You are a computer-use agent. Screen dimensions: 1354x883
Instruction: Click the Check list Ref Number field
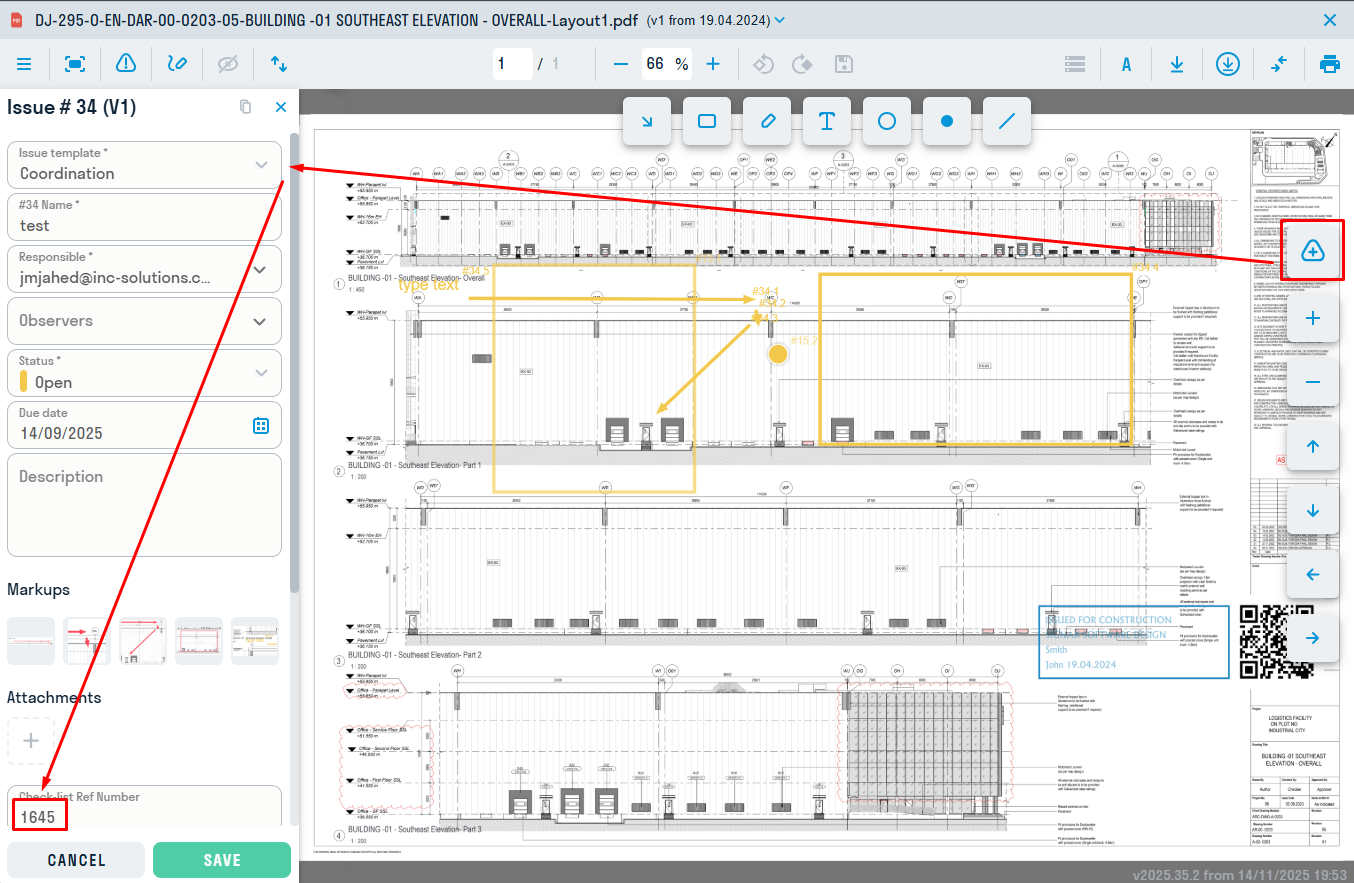(145, 808)
